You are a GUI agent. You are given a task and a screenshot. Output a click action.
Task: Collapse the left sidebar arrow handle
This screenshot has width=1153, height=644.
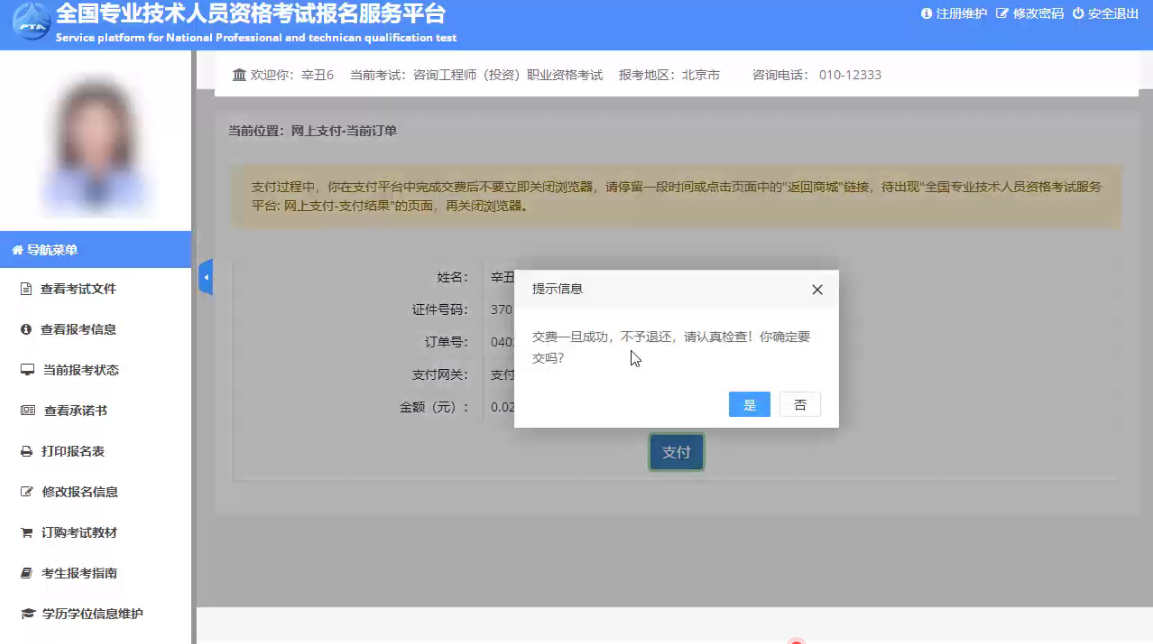206,277
